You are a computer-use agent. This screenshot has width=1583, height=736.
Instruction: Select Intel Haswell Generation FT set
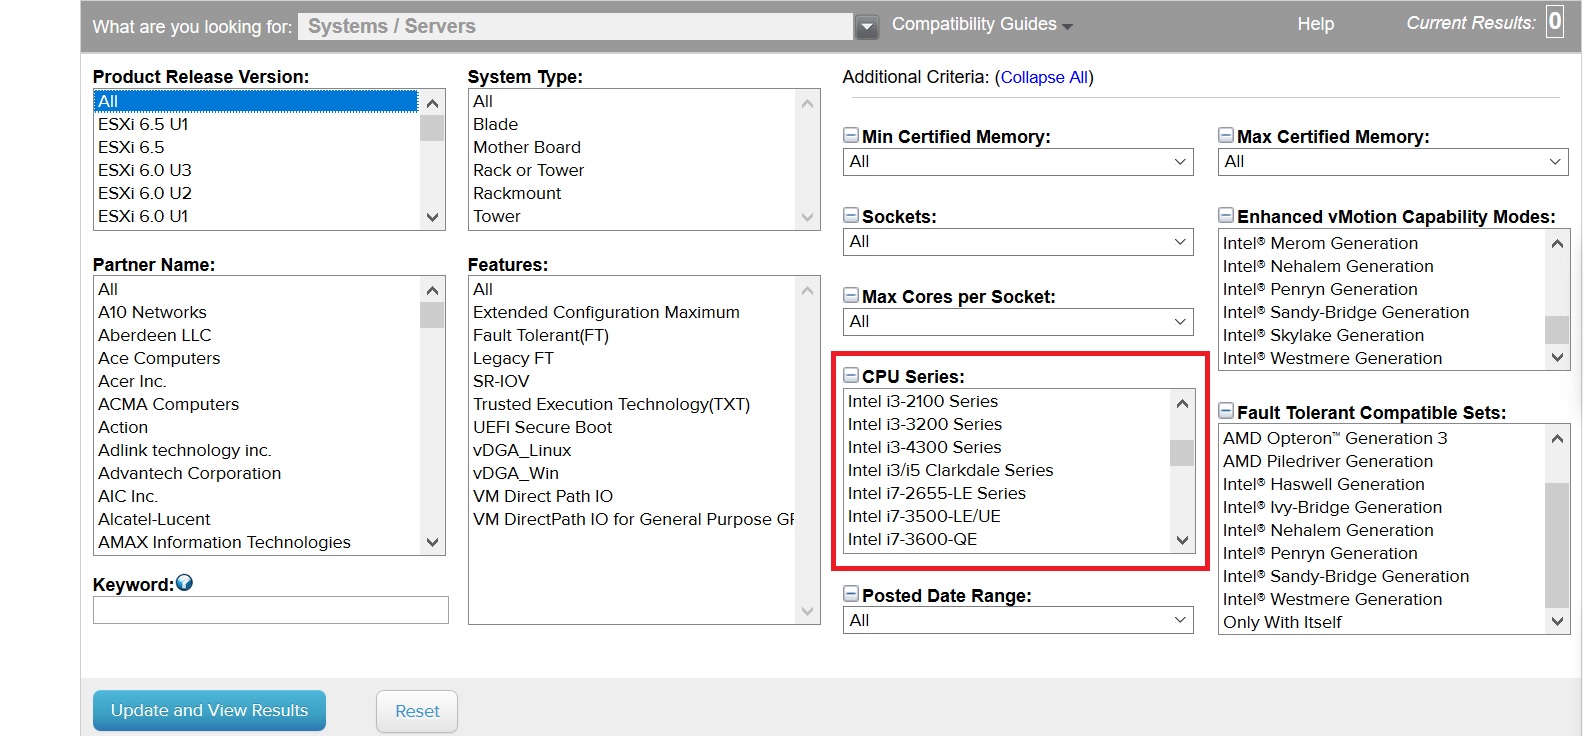[1382, 484]
